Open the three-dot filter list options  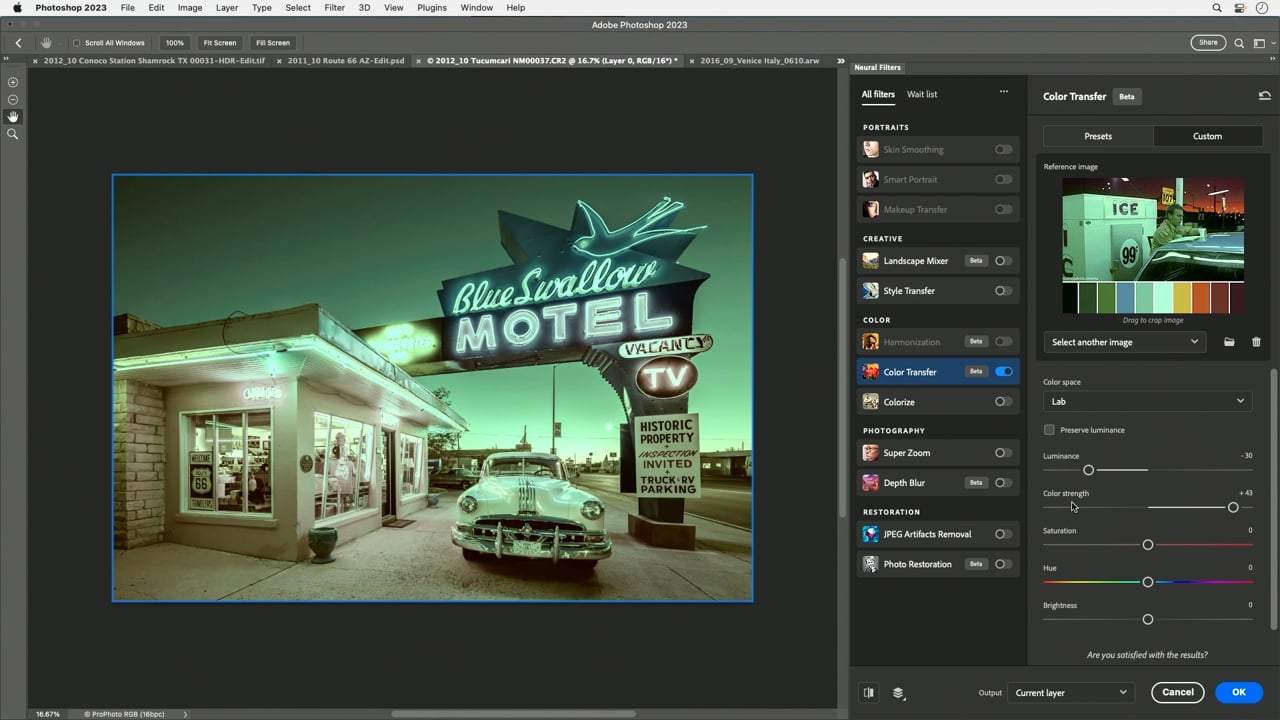tap(1003, 93)
